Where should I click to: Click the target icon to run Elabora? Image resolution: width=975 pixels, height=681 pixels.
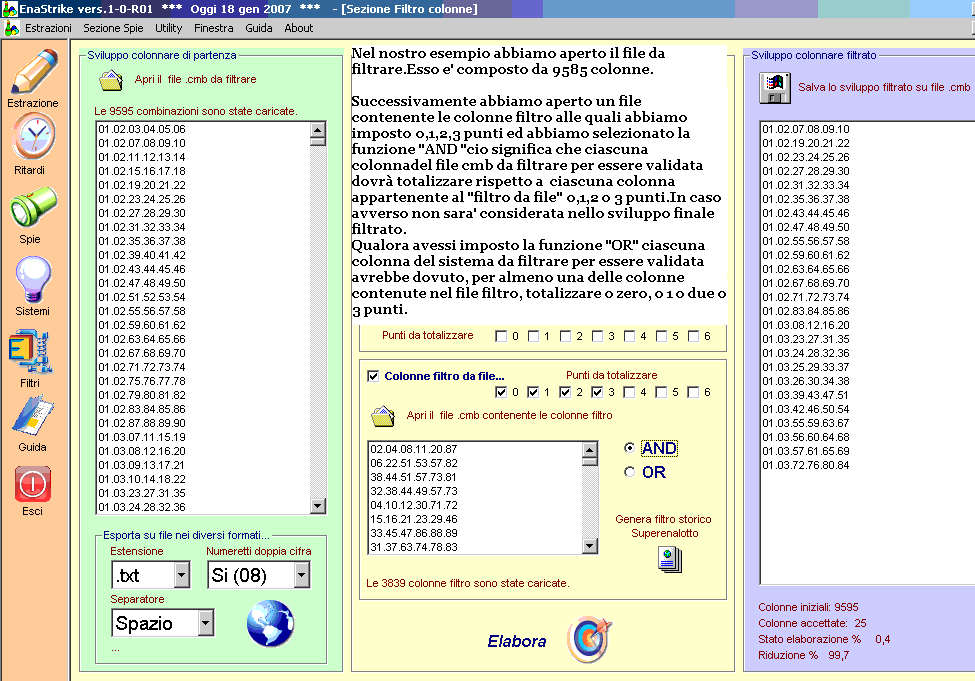(589, 639)
